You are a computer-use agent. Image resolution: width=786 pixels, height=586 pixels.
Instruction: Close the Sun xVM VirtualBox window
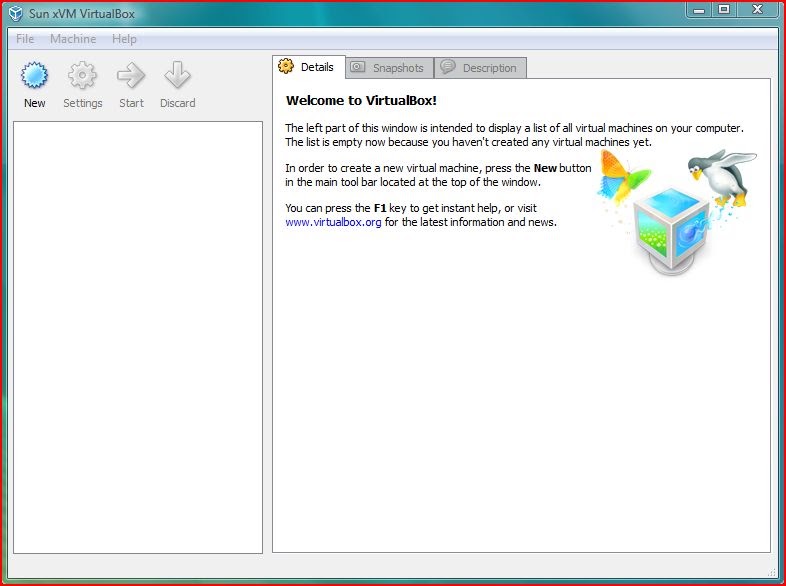click(757, 10)
